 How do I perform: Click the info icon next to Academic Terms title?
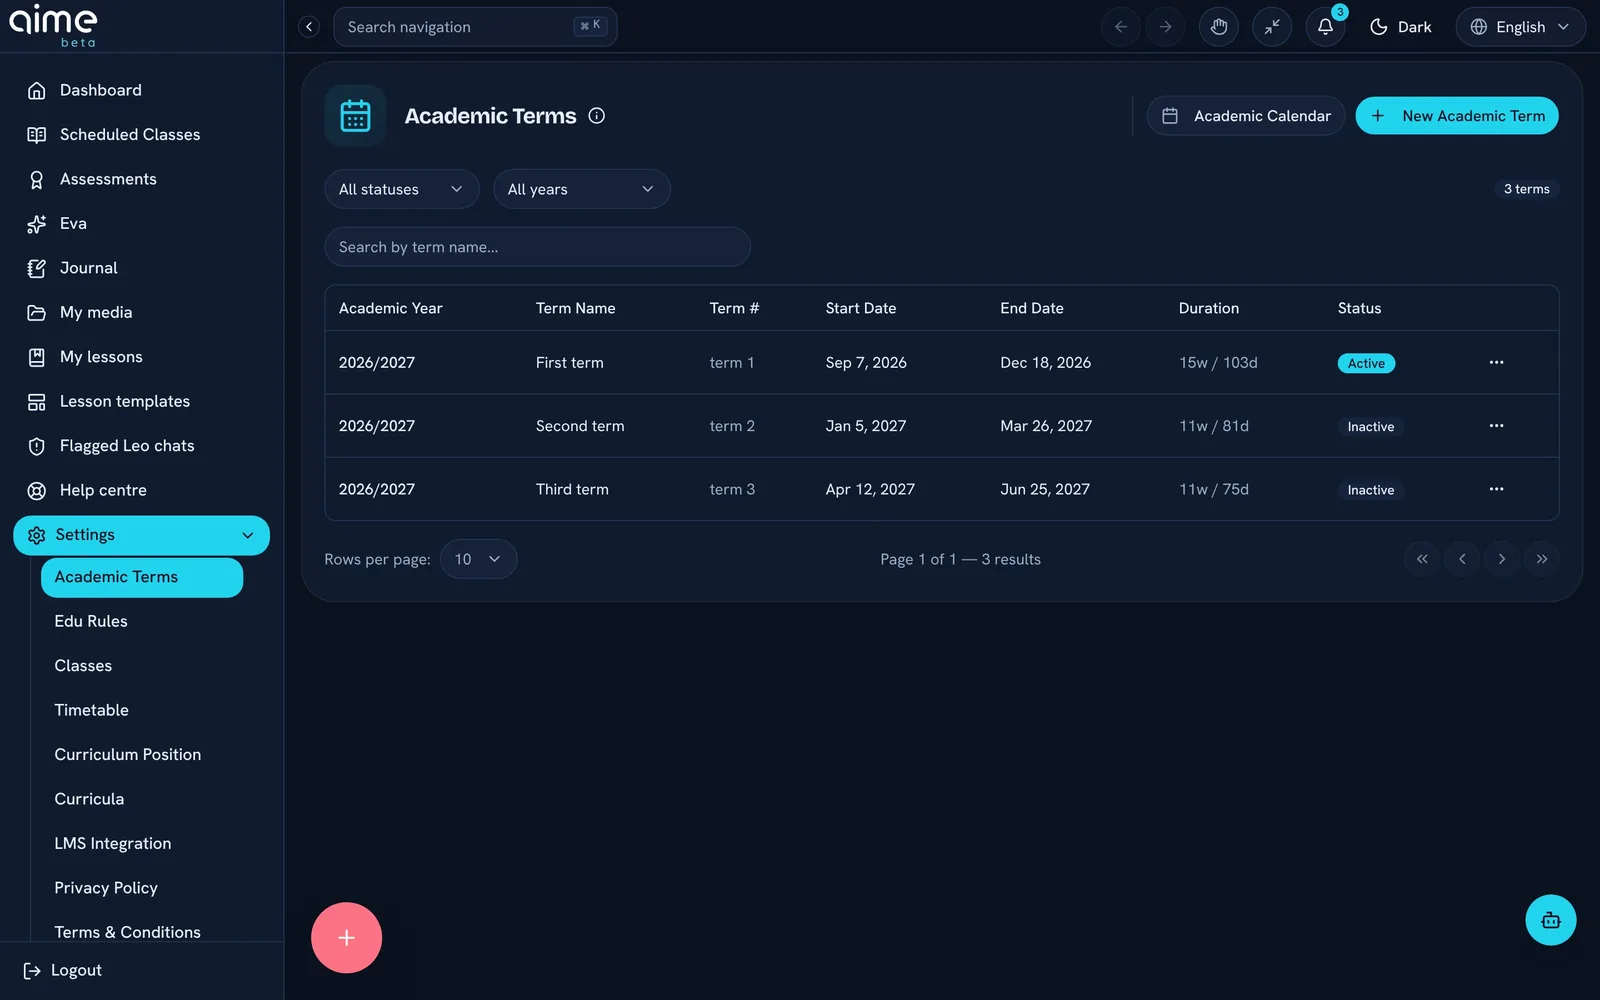pyautogui.click(x=597, y=116)
